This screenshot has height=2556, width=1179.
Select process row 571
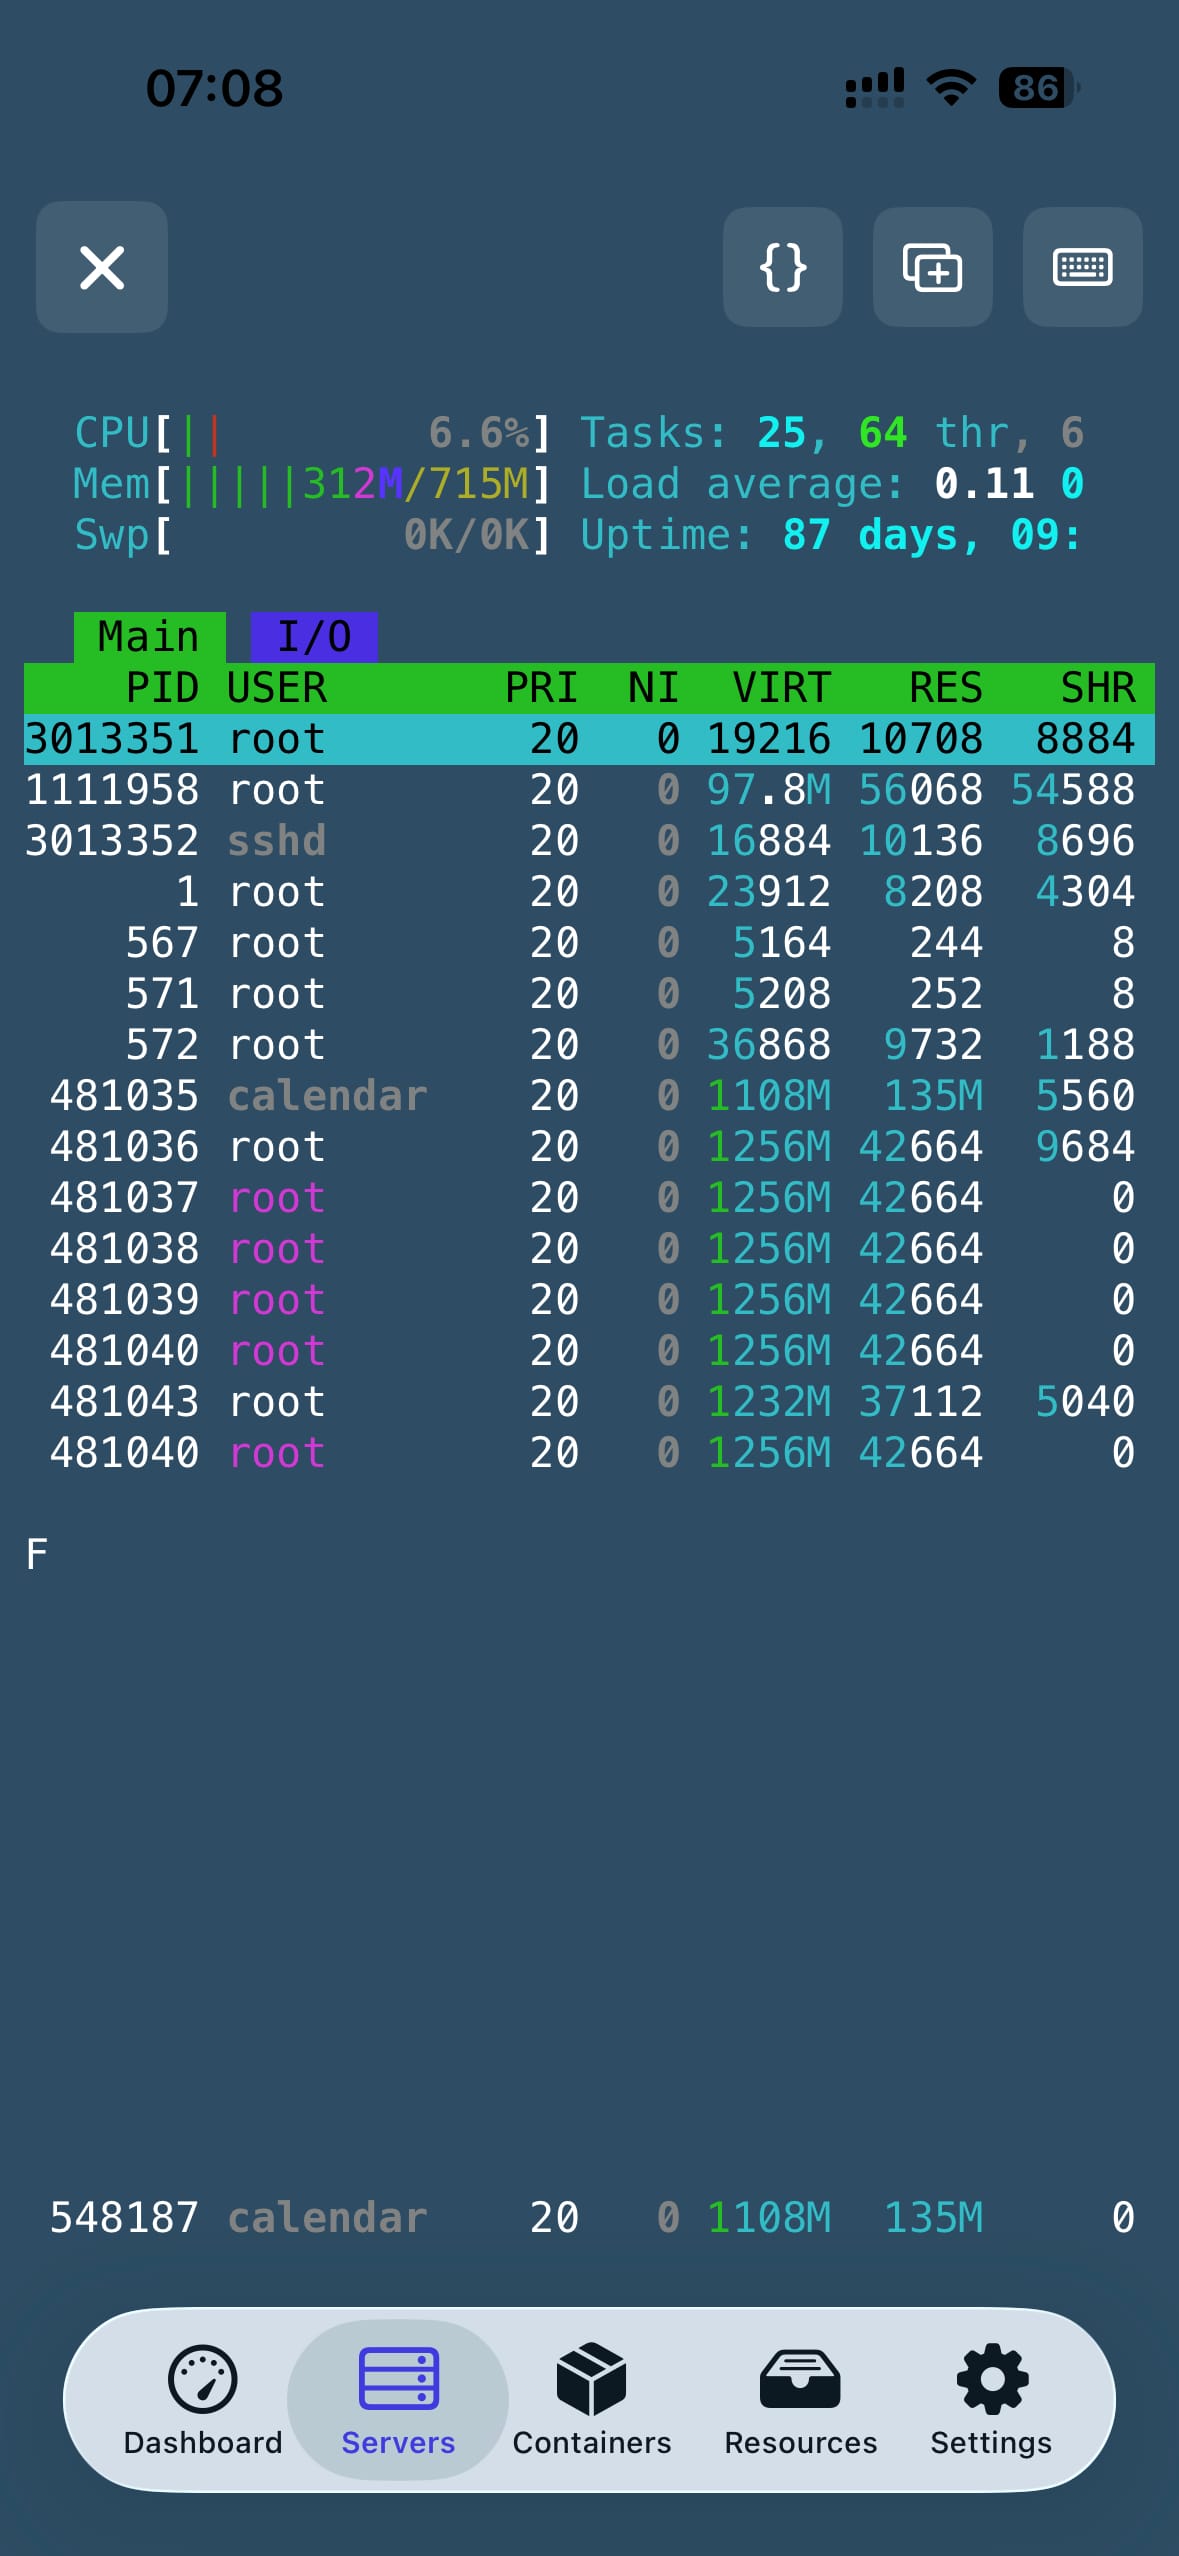(x=589, y=994)
